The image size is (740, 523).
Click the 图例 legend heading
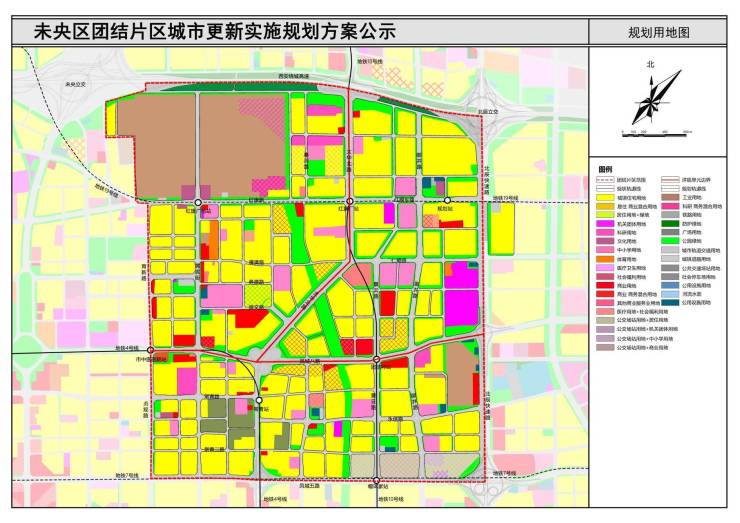(605, 169)
